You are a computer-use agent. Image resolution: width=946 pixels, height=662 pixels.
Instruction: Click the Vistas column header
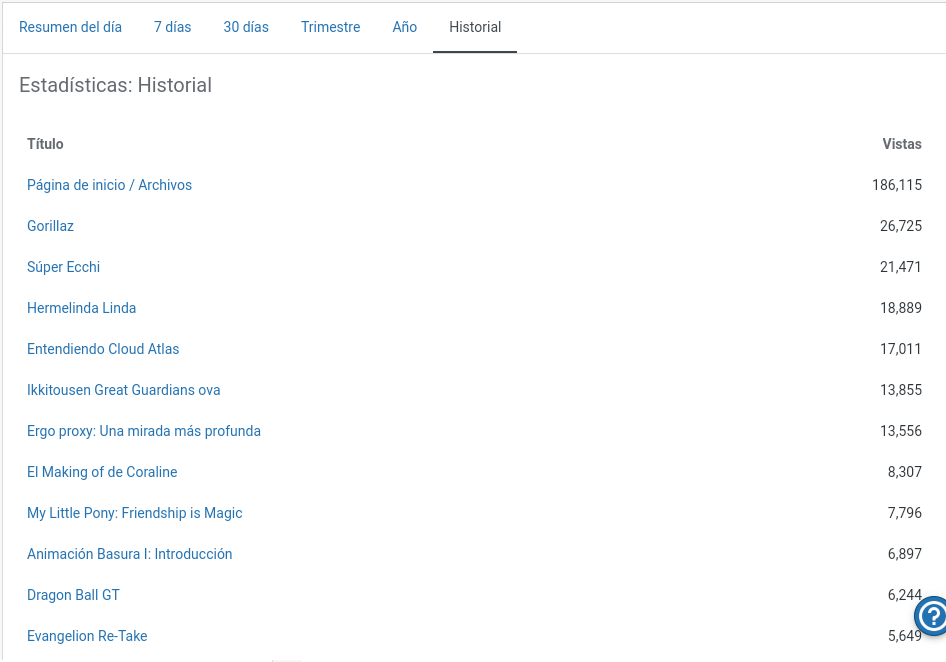[x=901, y=144]
